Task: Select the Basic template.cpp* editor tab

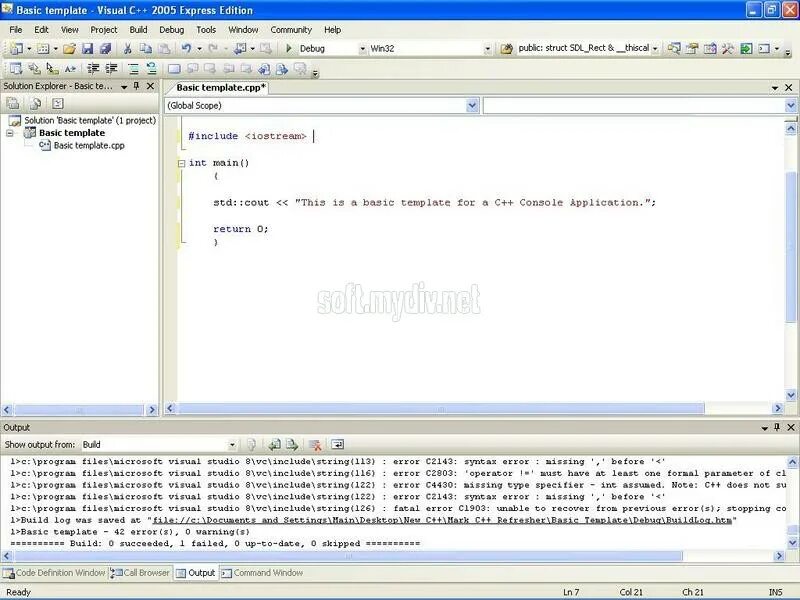Action: (x=220, y=88)
